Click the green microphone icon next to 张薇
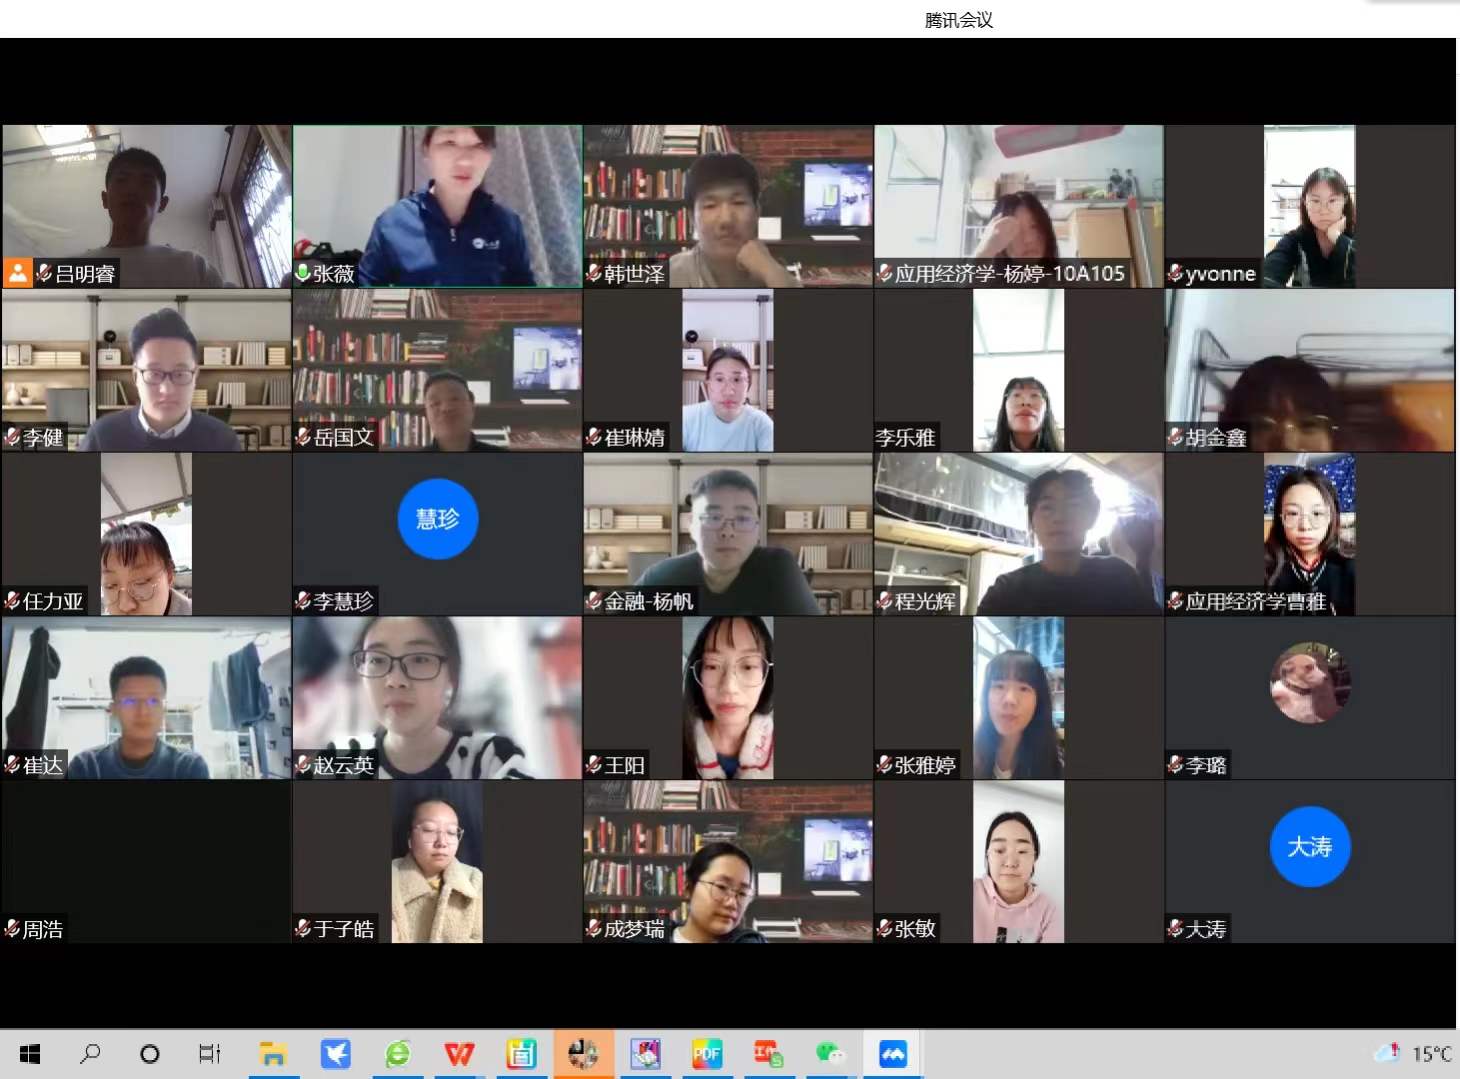 click(x=303, y=273)
